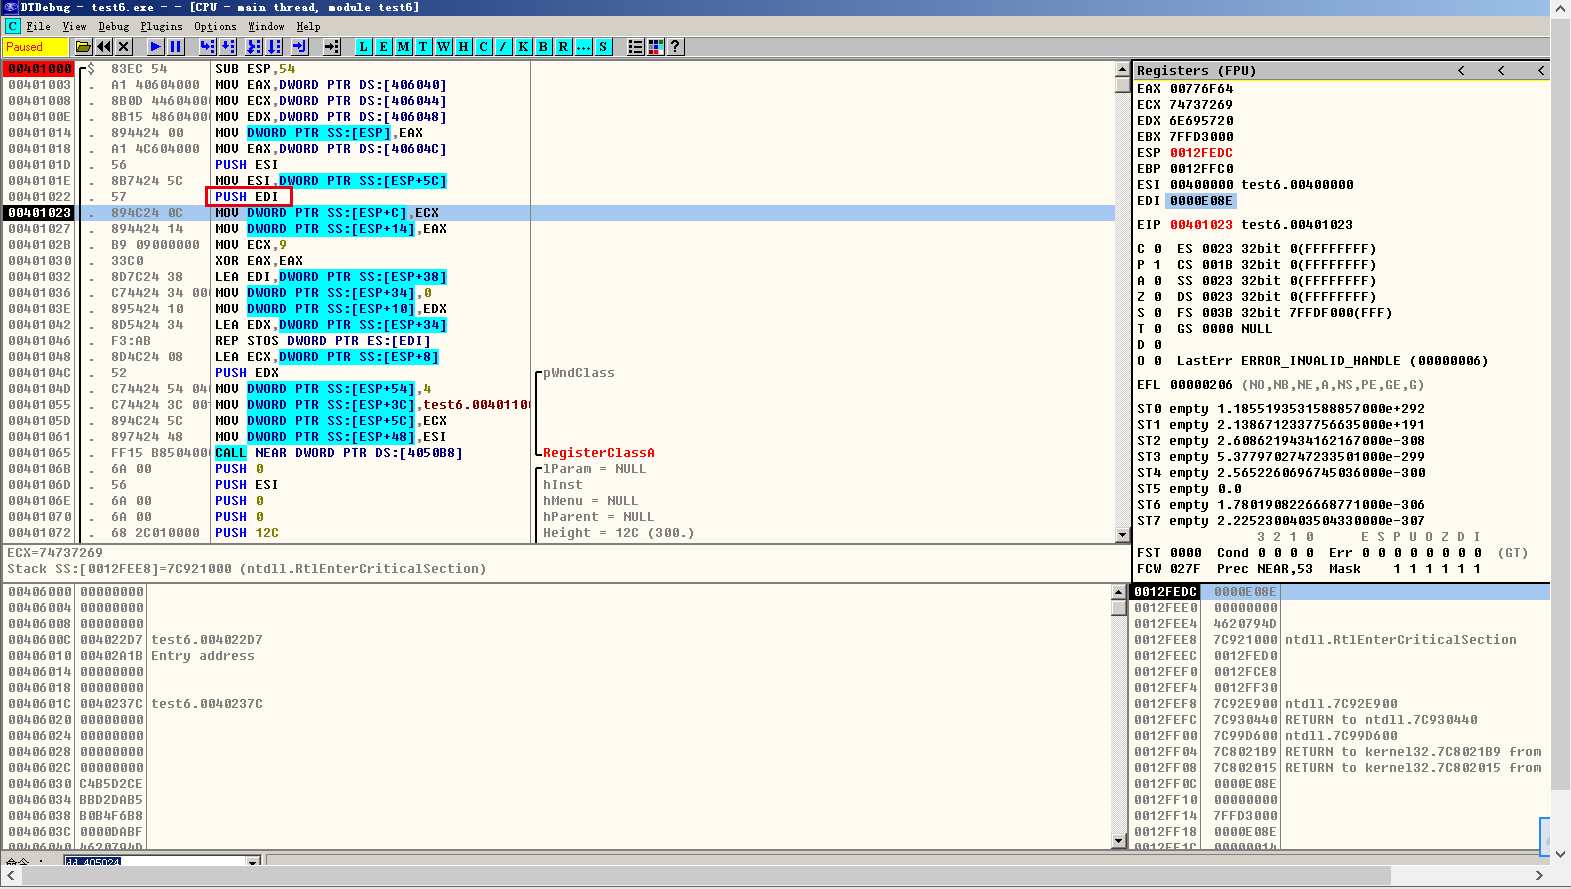Viewport: 1571px width, 889px height.
Task: Click the middle Registers header arrow
Action: 1501,70
